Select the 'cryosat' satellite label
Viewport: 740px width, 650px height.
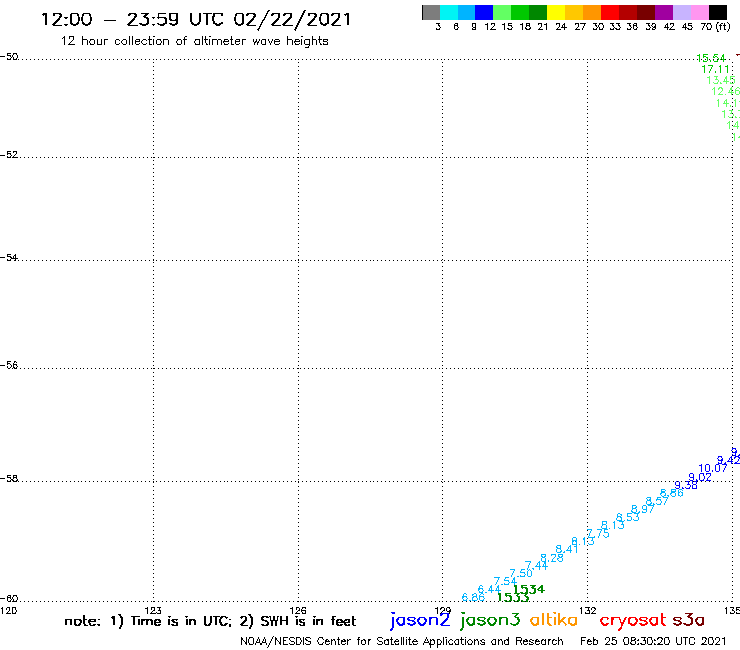[633, 620]
